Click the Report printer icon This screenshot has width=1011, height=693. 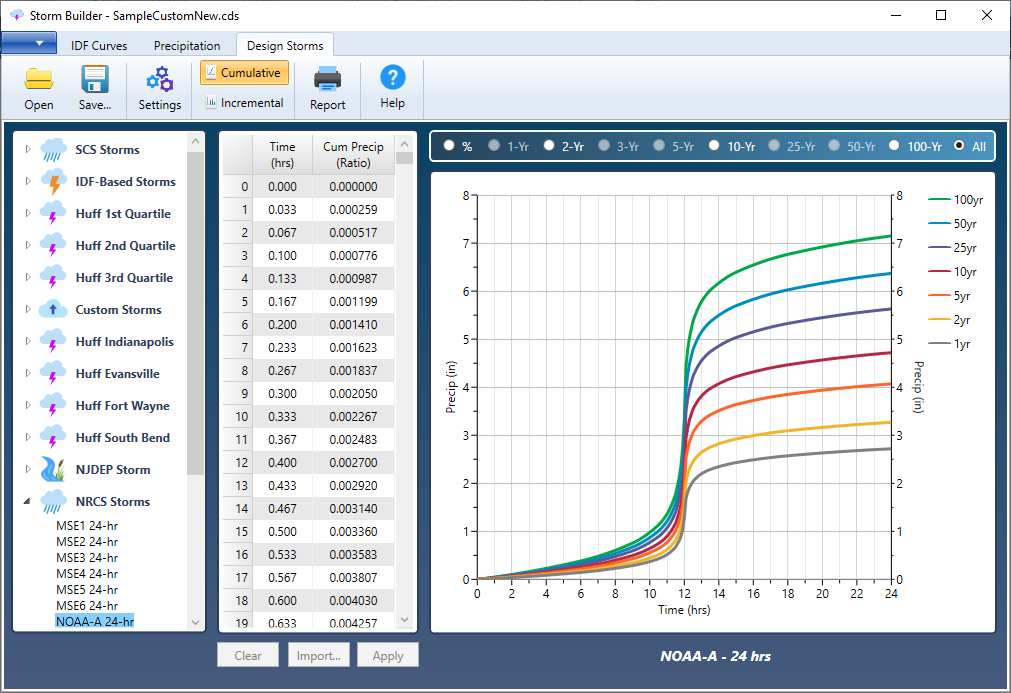[x=327, y=80]
